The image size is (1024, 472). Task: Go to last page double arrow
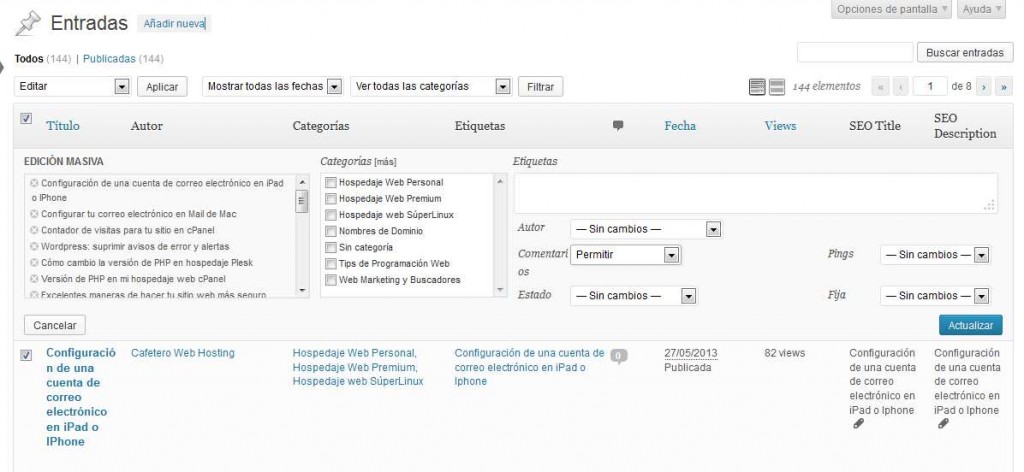pyautogui.click(x=1004, y=86)
